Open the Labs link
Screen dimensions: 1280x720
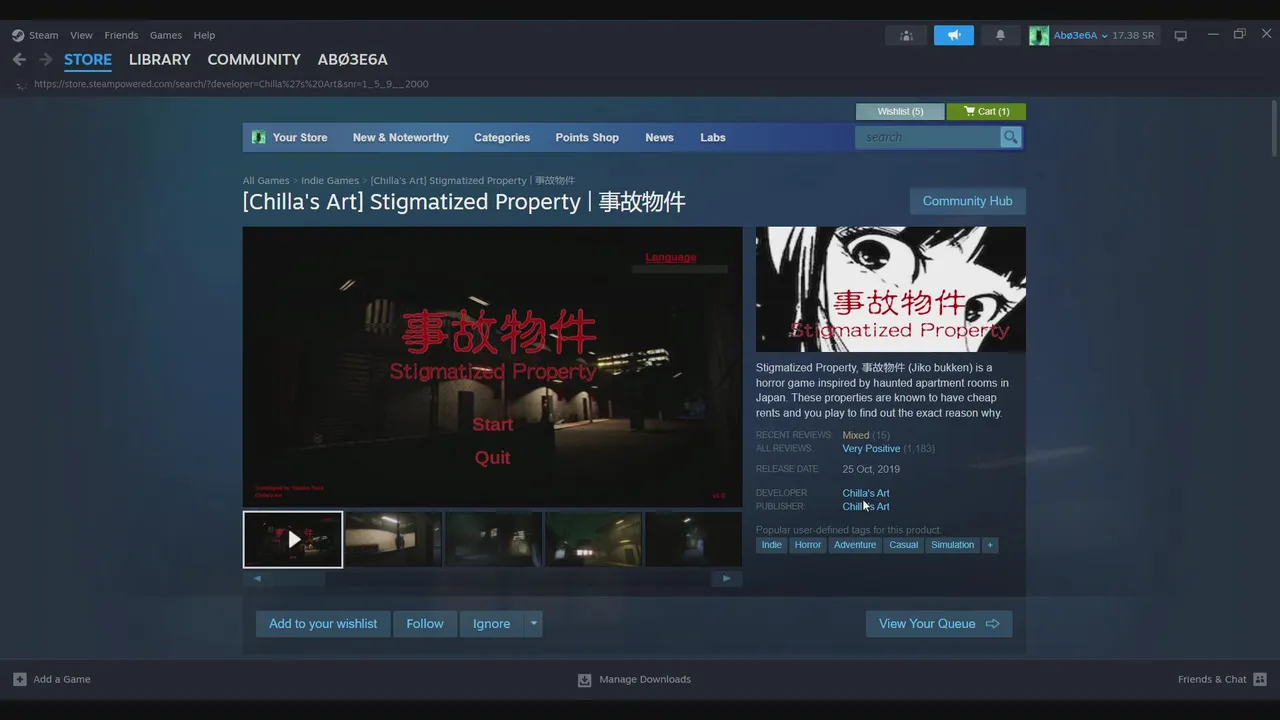[713, 137]
